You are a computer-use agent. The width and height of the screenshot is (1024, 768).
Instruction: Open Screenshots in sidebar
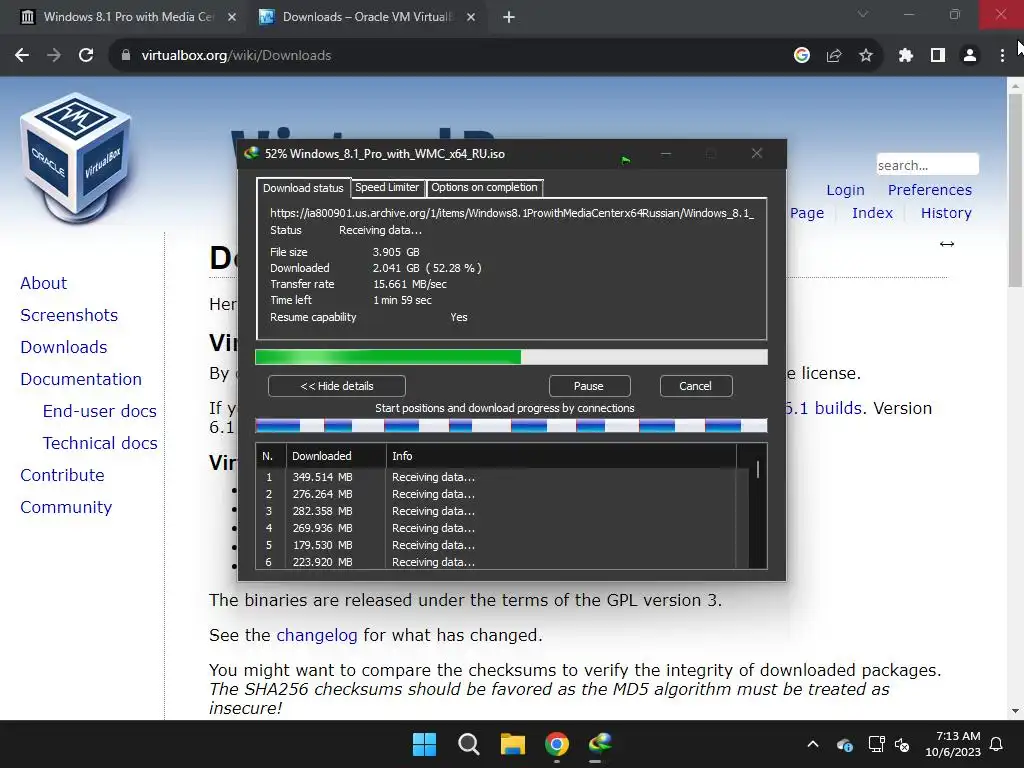click(69, 315)
